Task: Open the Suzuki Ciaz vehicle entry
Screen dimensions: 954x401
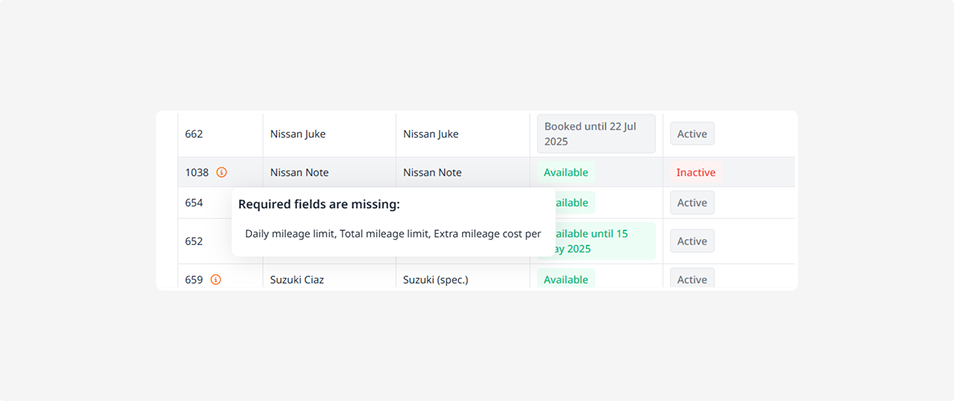Action: (x=297, y=280)
